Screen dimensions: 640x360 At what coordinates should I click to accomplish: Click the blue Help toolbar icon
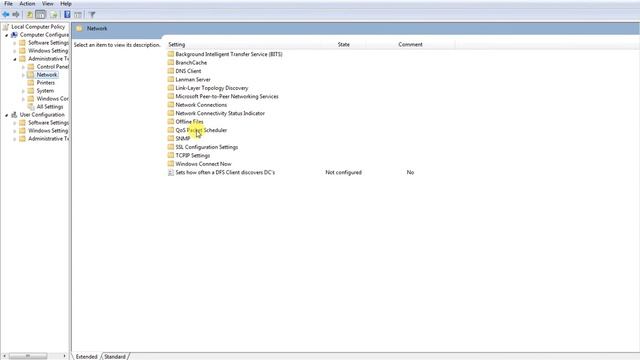coord(67,15)
